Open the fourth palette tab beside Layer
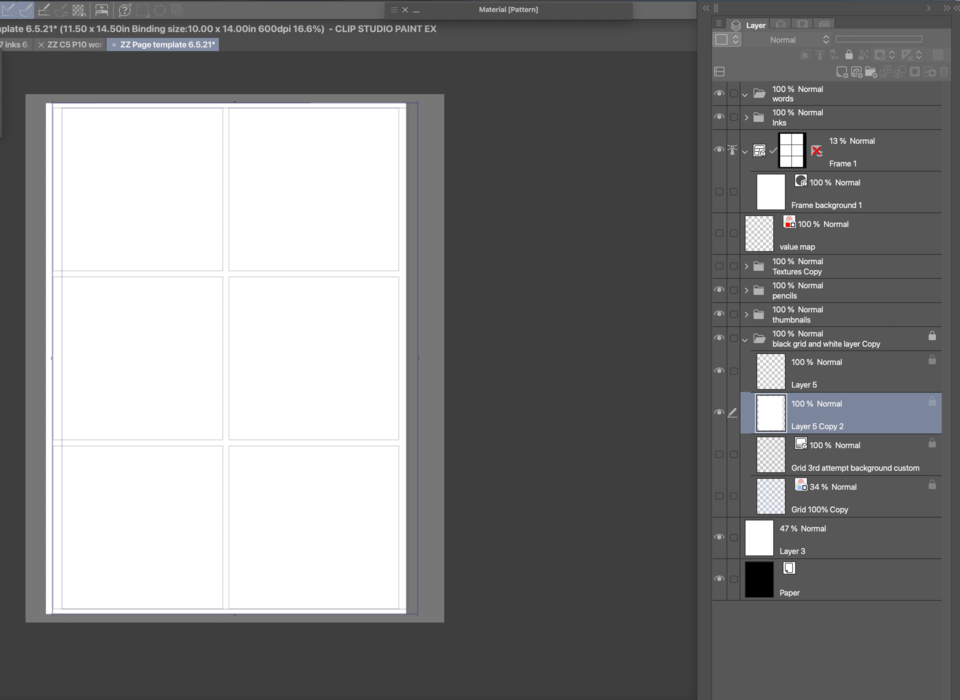 coord(825,24)
